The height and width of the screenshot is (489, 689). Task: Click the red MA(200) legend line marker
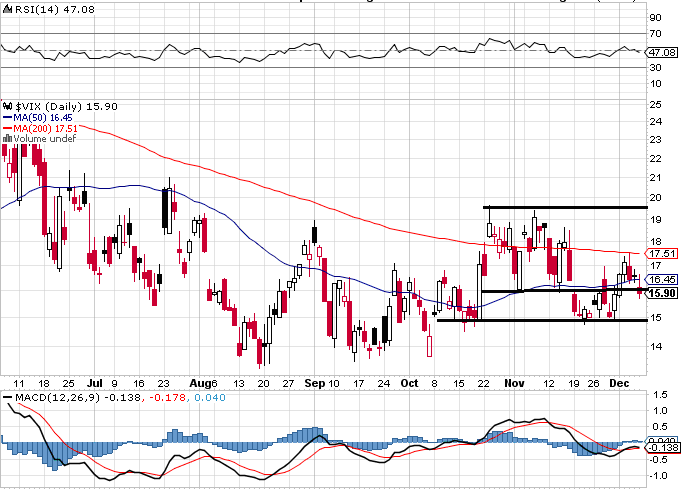coord(7,128)
